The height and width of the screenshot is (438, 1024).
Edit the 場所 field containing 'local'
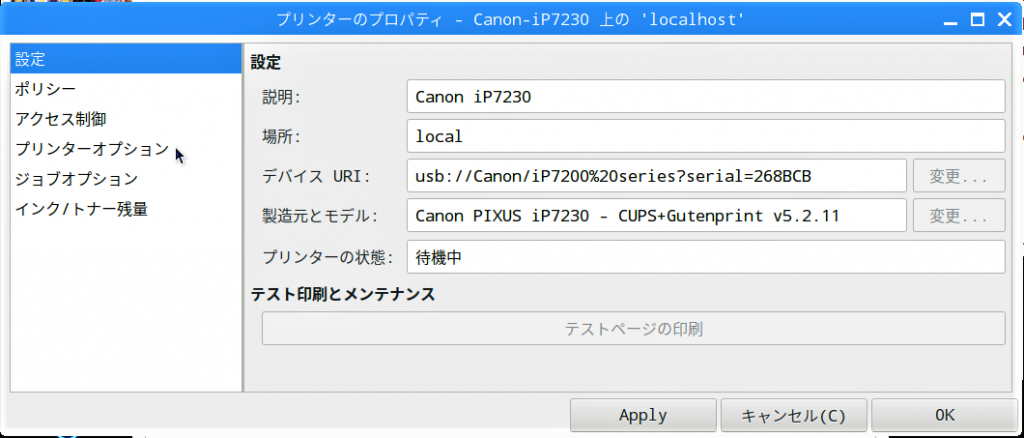705,136
